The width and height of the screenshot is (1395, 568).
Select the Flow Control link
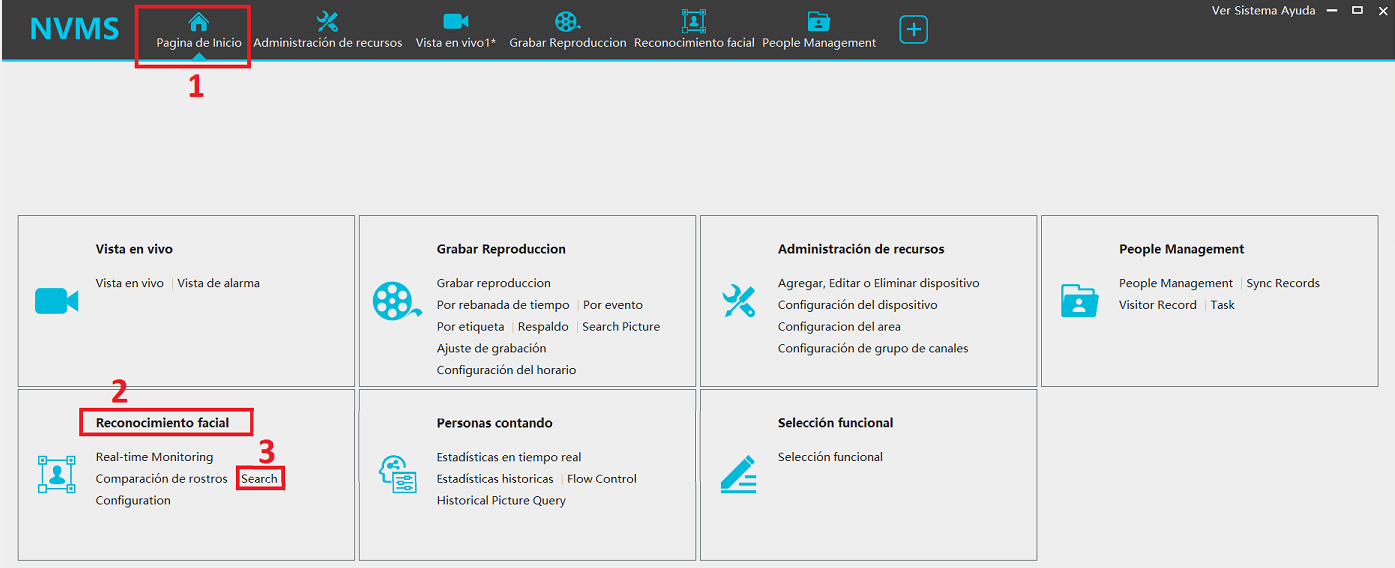coord(601,479)
